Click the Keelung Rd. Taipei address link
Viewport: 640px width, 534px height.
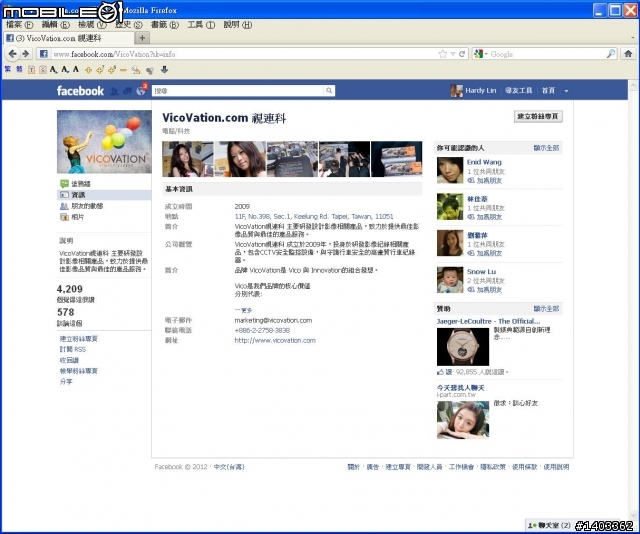point(314,216)
